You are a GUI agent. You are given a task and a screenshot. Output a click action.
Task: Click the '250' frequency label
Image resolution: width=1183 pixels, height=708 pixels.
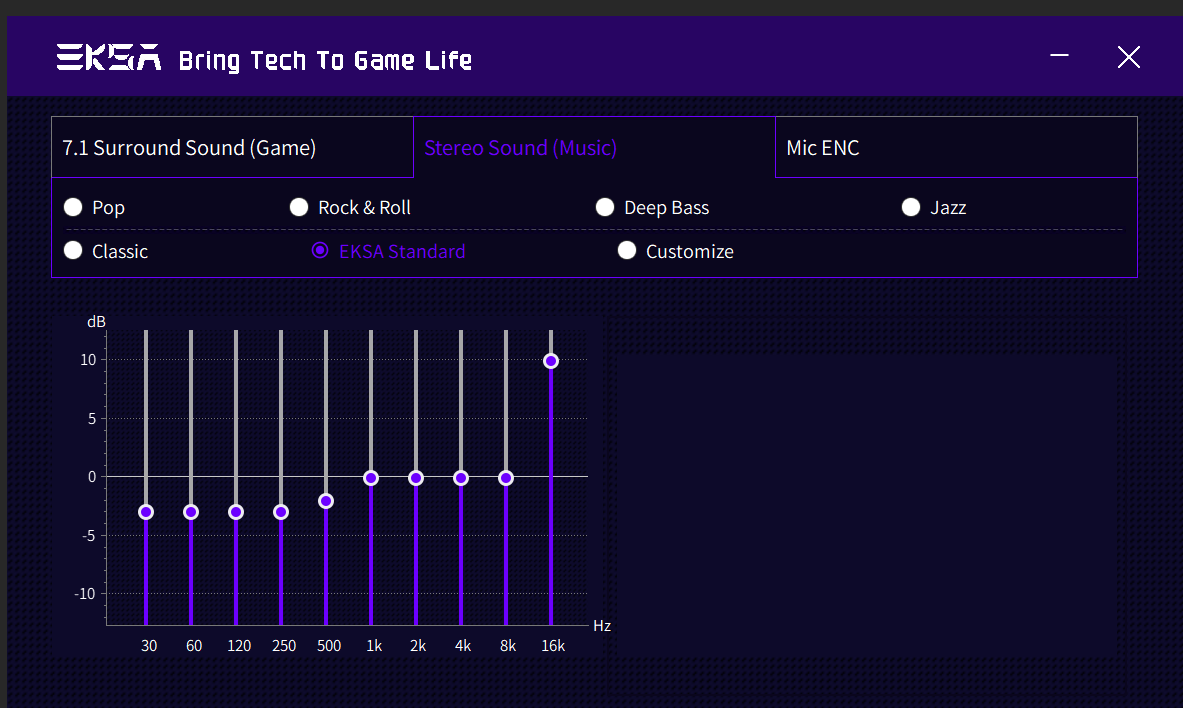coord(284,646)
